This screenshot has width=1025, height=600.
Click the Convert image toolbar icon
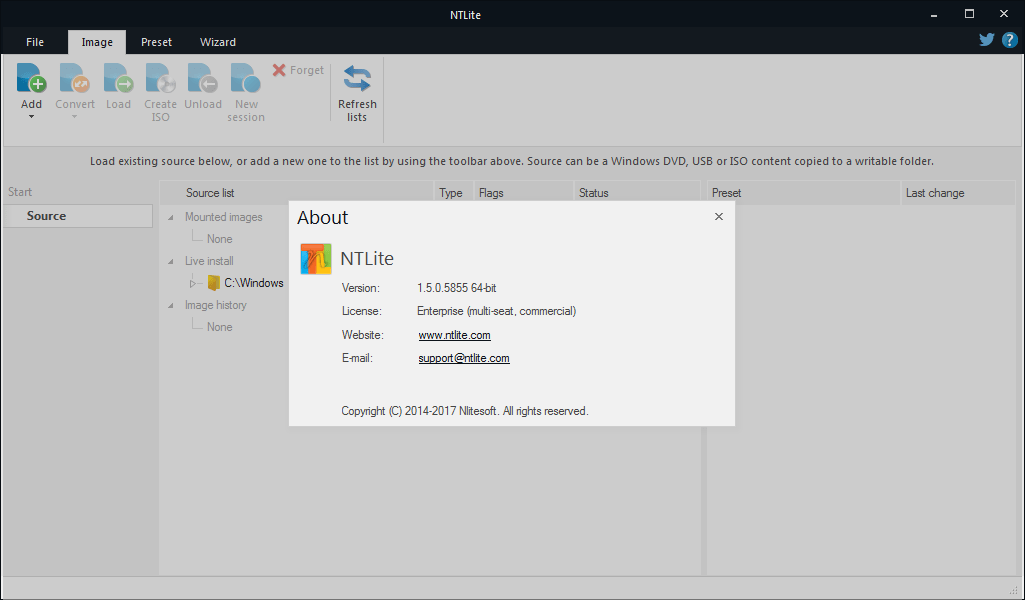pyautogui.click(x=75, y=79)
